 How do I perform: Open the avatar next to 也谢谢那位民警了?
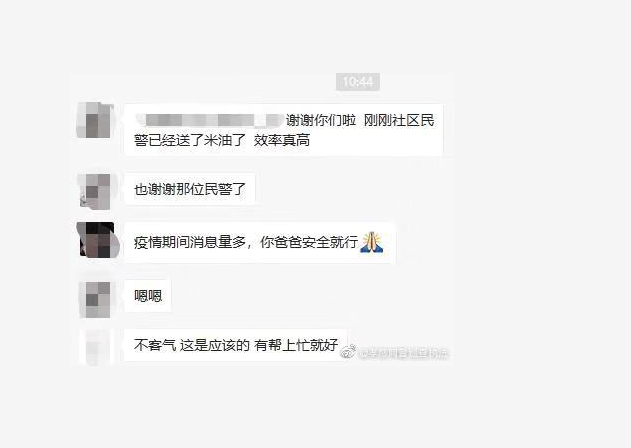coord(95,192)
